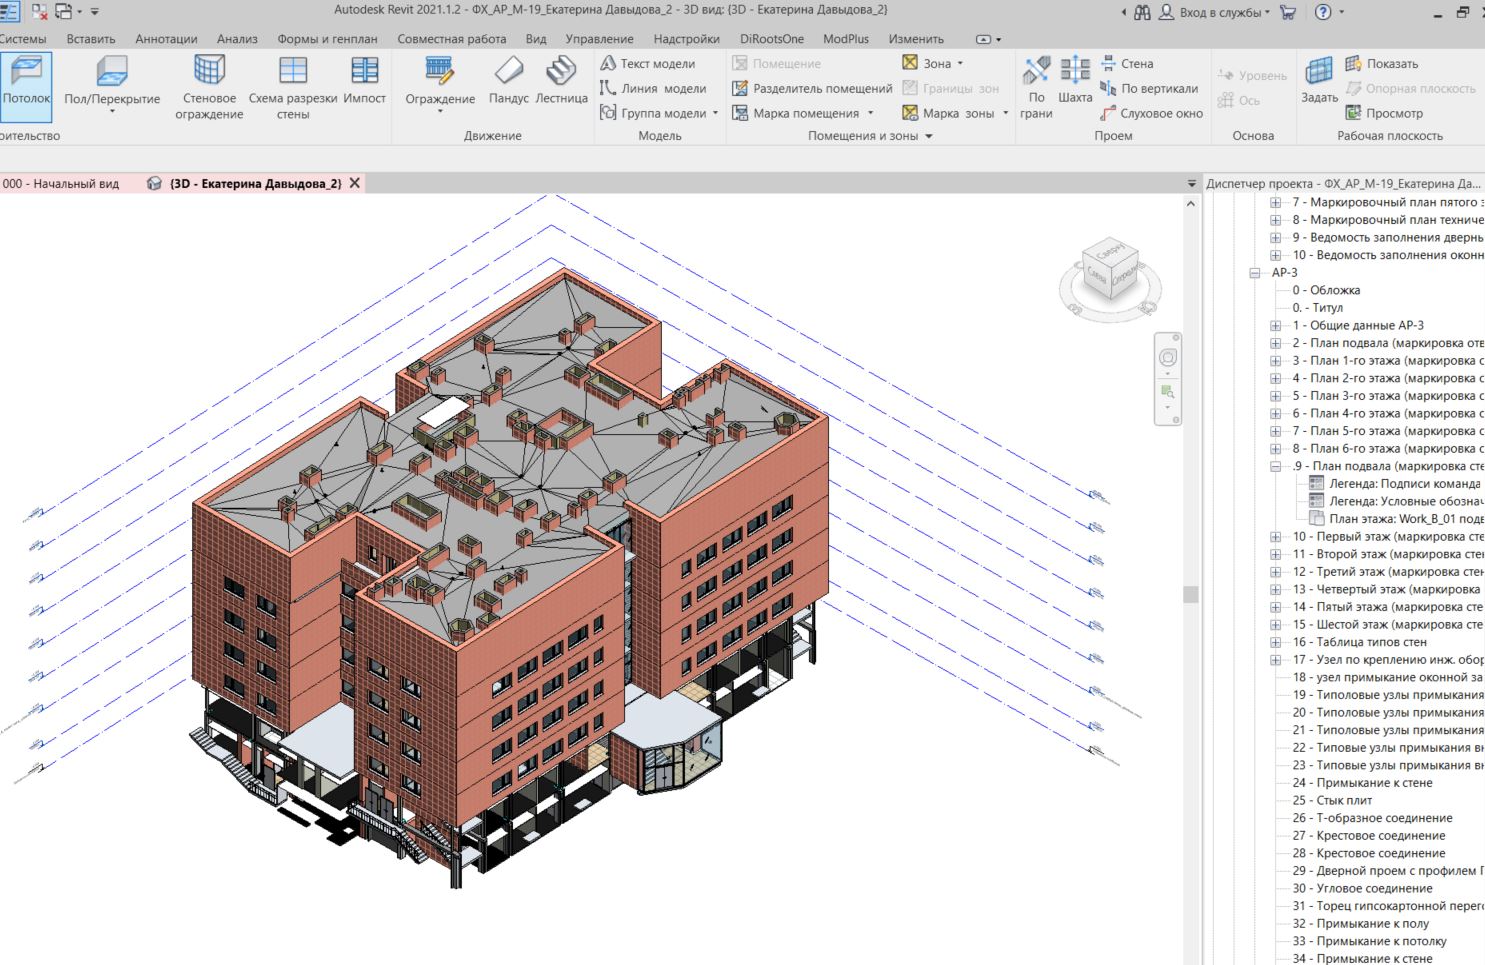Open the Группа модели dropdown arrow
Viewport: 1485px width, 965px height.
pyautogui.click(x=716, y=113)
